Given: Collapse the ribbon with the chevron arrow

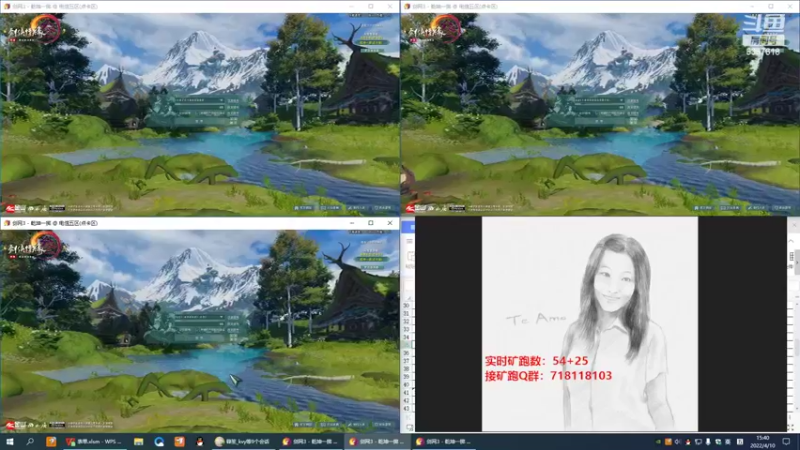Looking at the screenshot, I should click(x=791, y=240).
